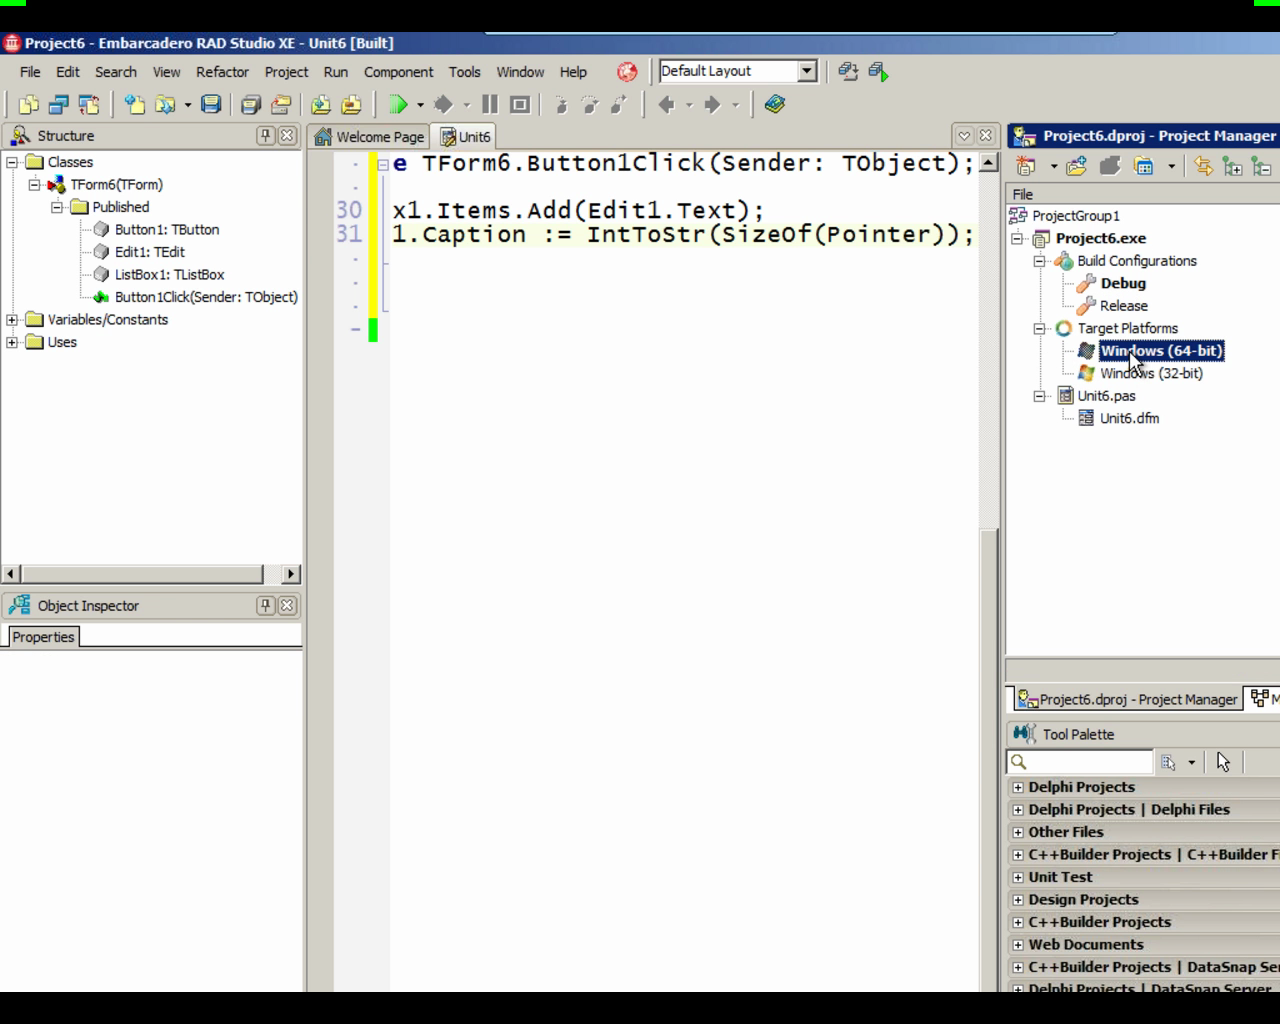Select ListBox1: TListBox in Structure tree
Image resolution: width=1280 pixels, height=1024 pixels.
pyautogui.click(x=169, y=275)
